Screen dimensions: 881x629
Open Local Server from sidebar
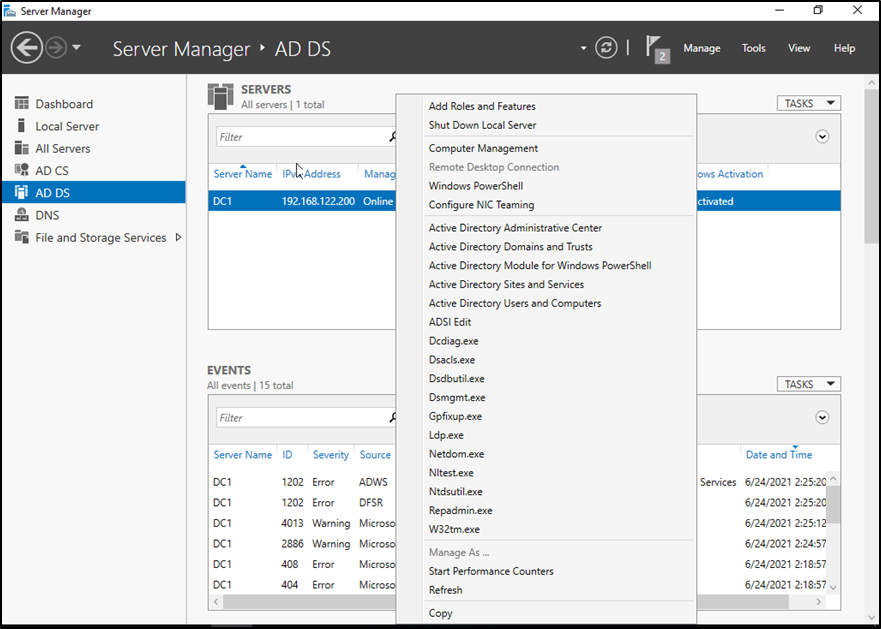point(67,126)
